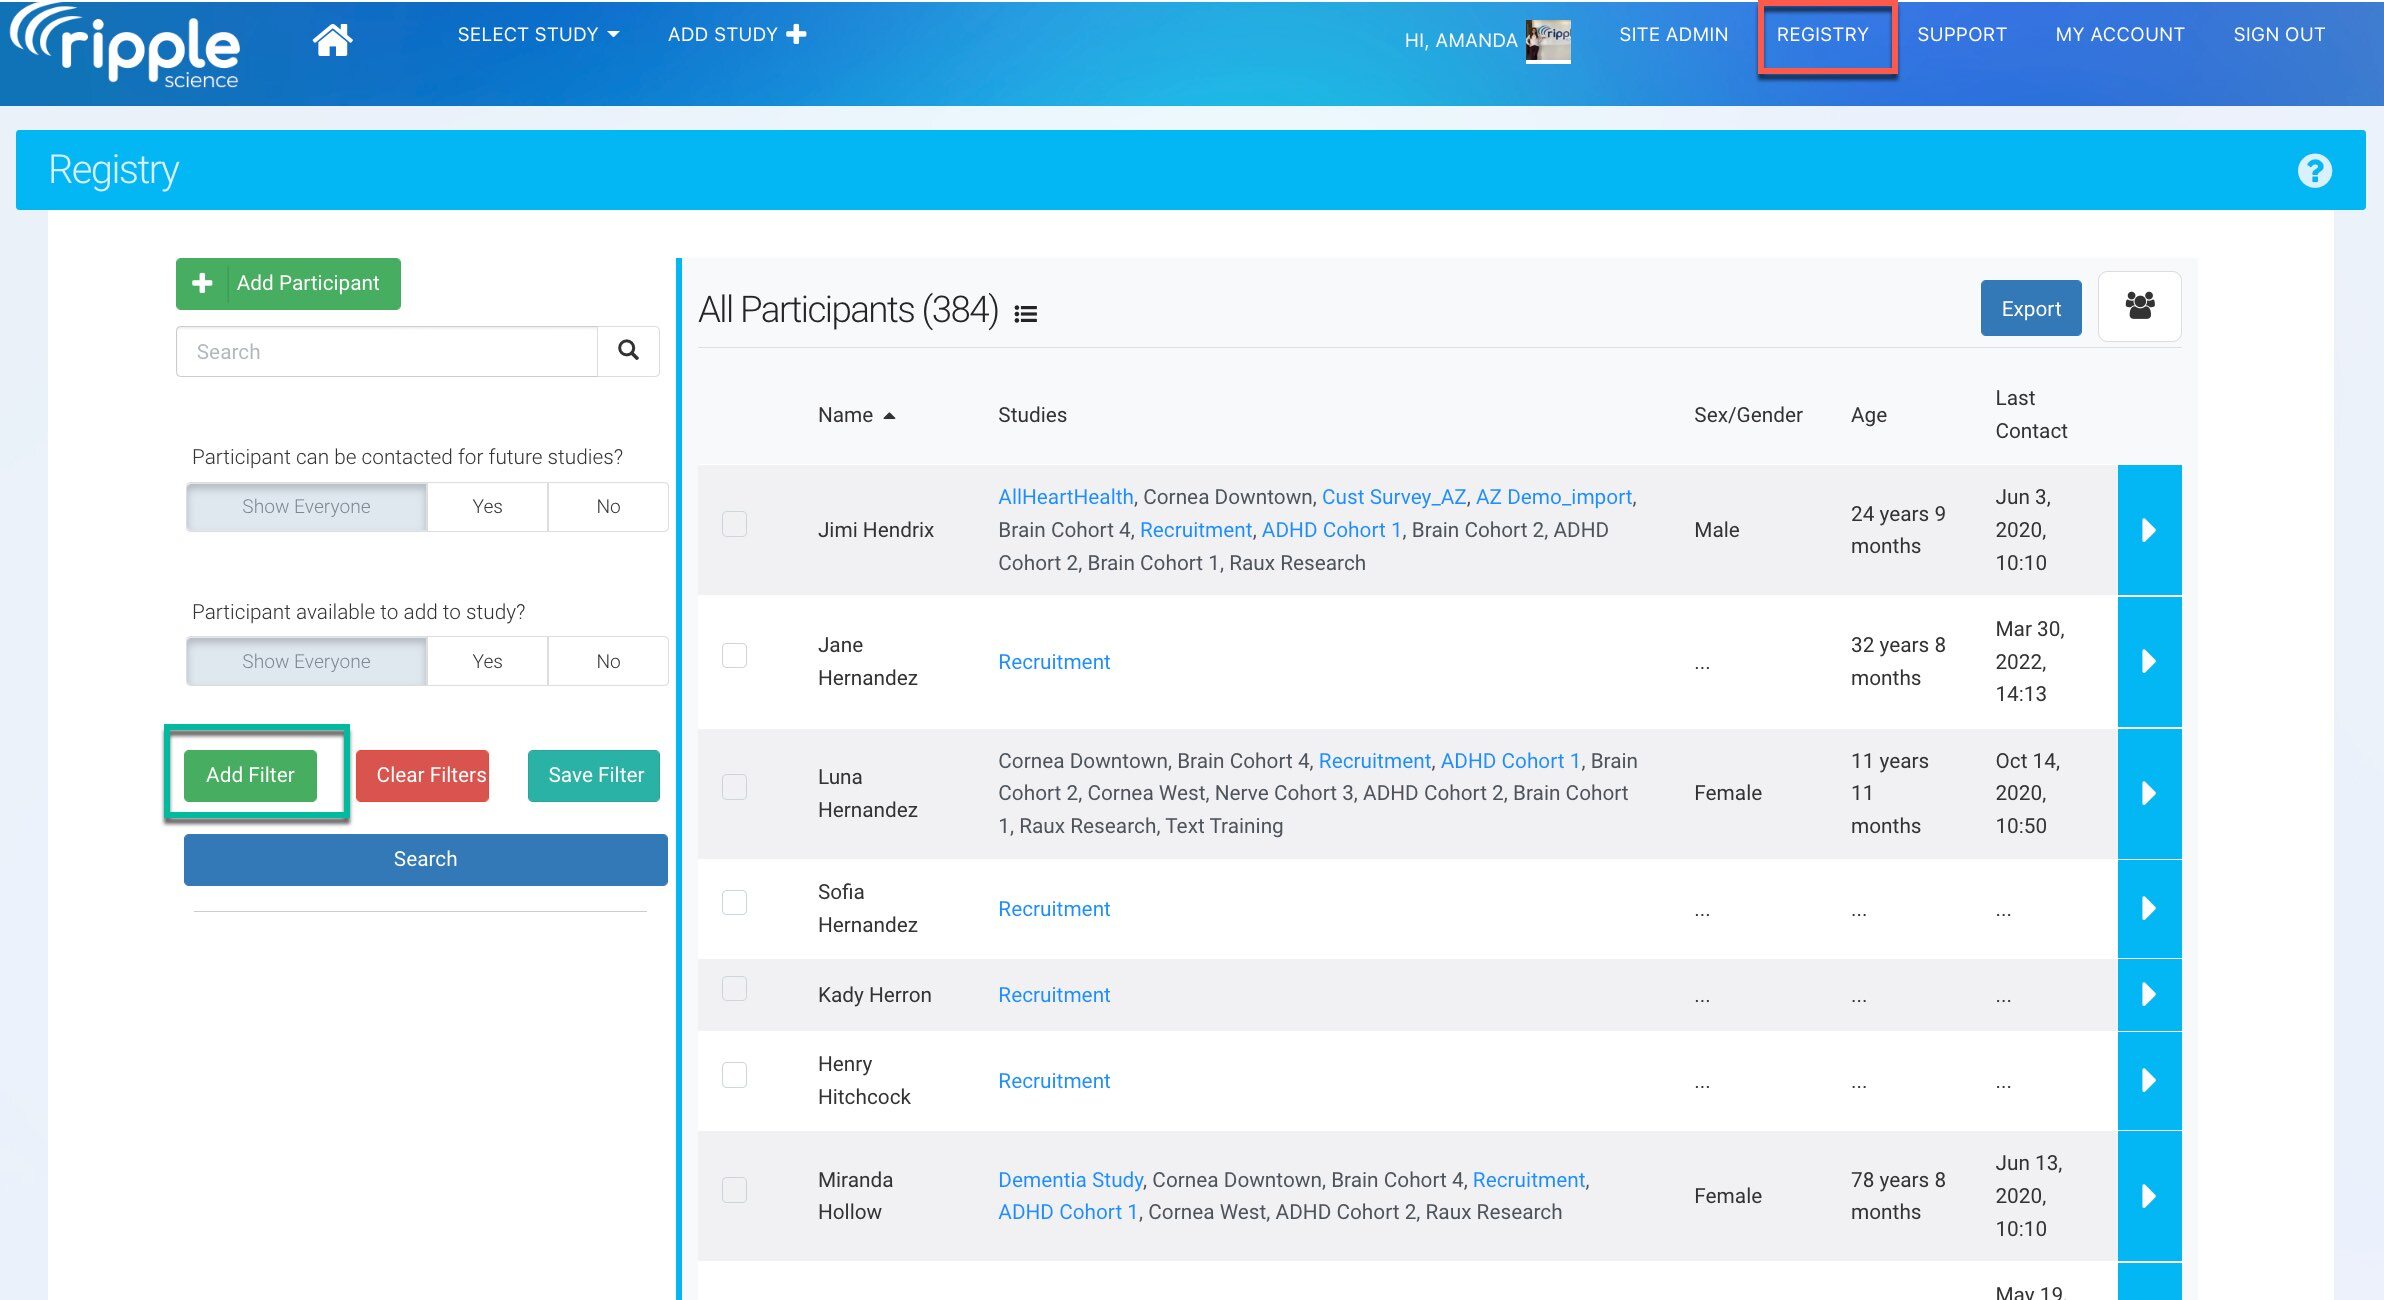The width and height of the screenshot is (2384, 1300).
Task: Click Ripple Science logo
Action: tap(125, 47)
